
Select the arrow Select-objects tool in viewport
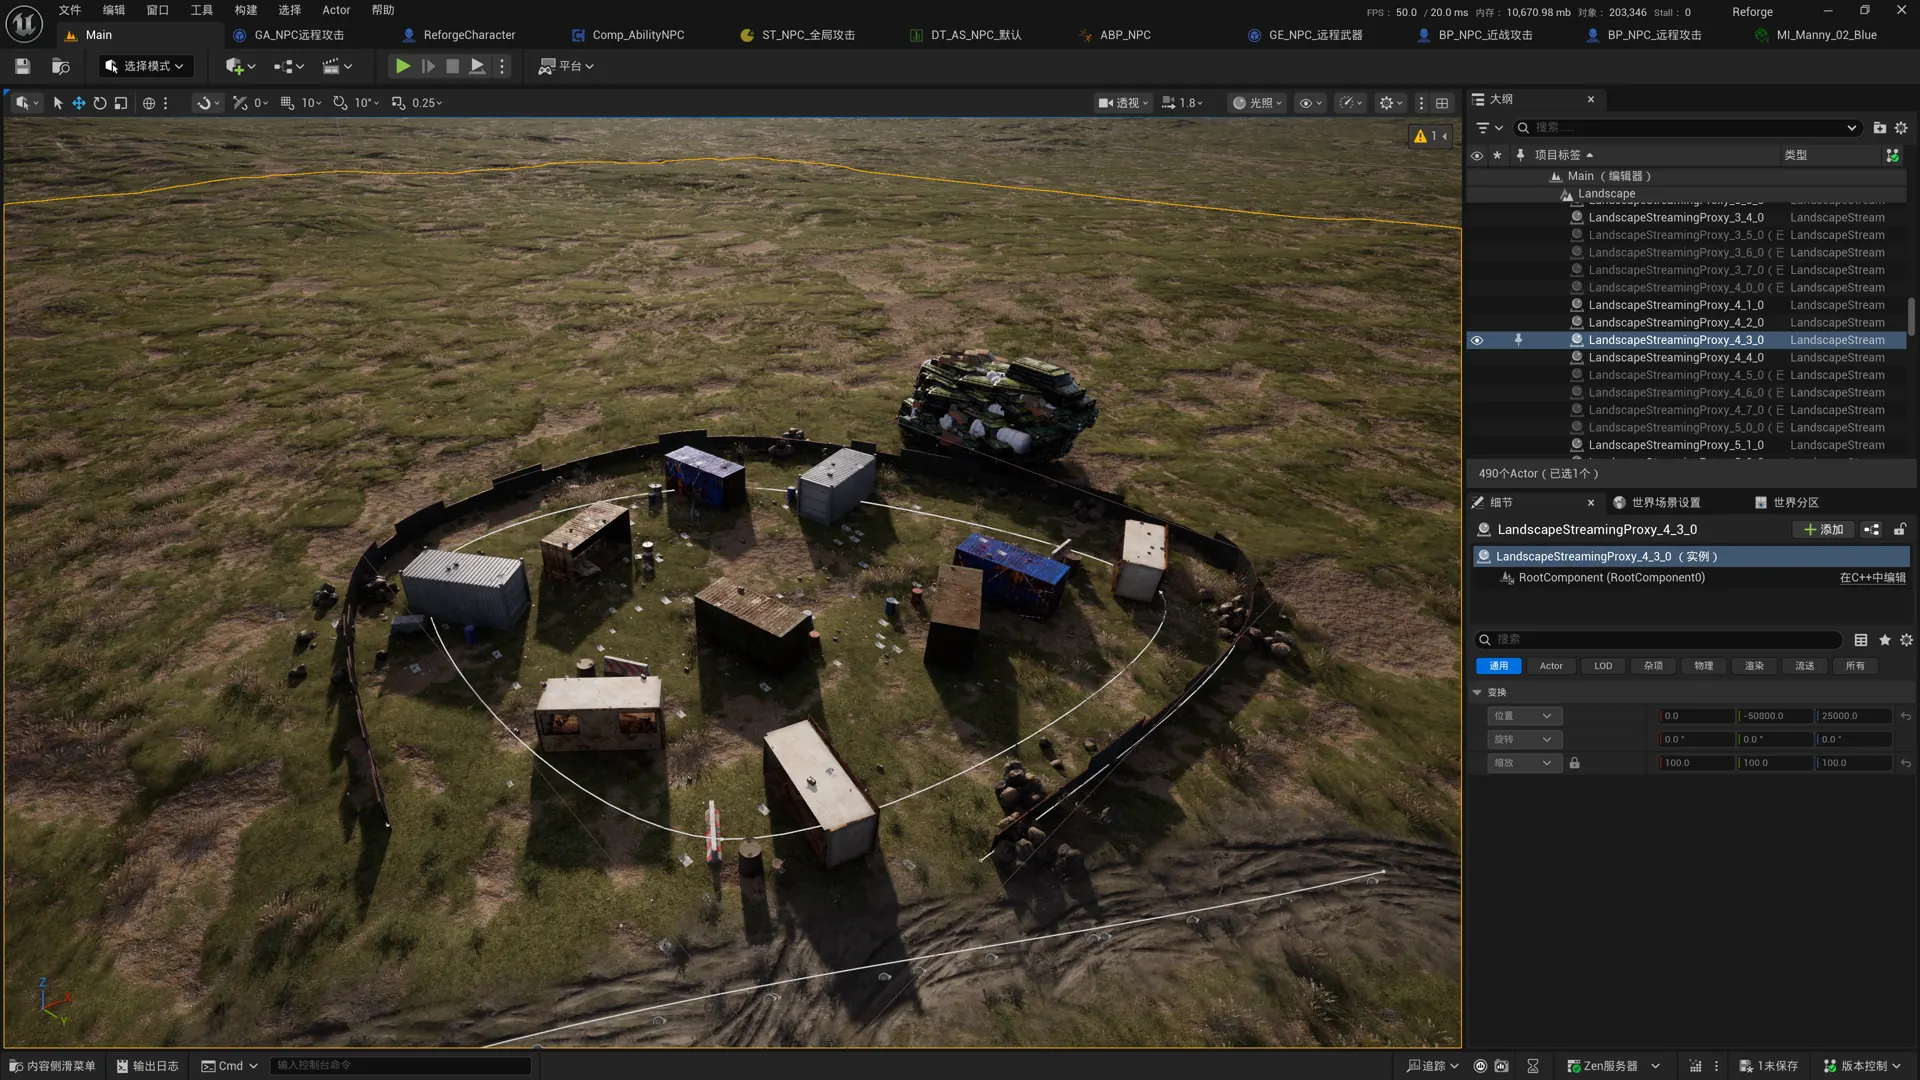pyautogui.click(x=57, y=103)
